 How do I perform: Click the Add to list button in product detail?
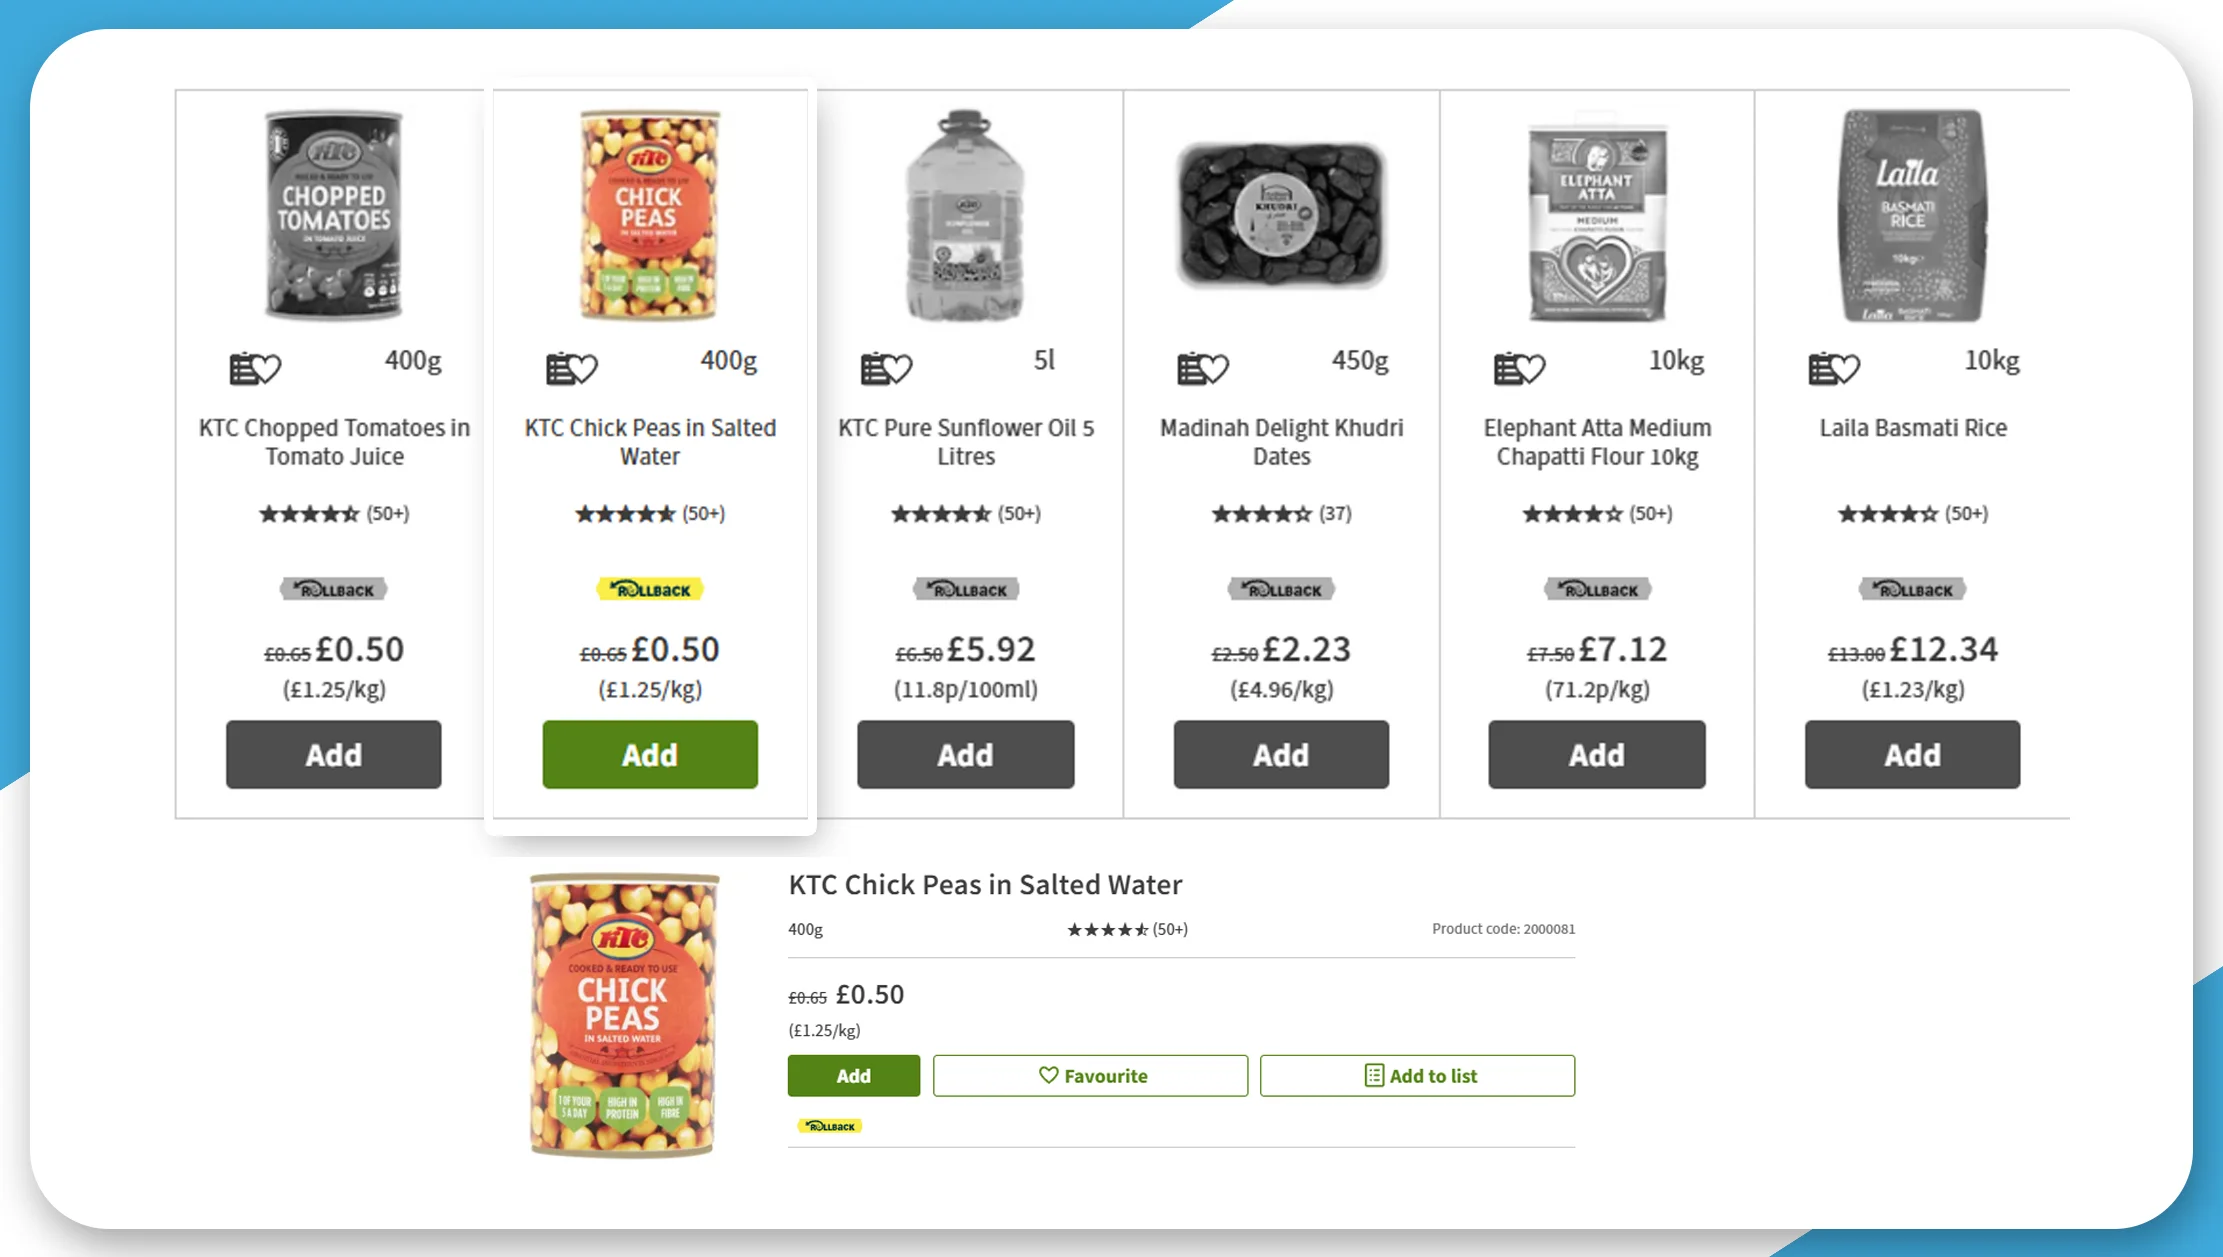click(x=1418, y=1075)
